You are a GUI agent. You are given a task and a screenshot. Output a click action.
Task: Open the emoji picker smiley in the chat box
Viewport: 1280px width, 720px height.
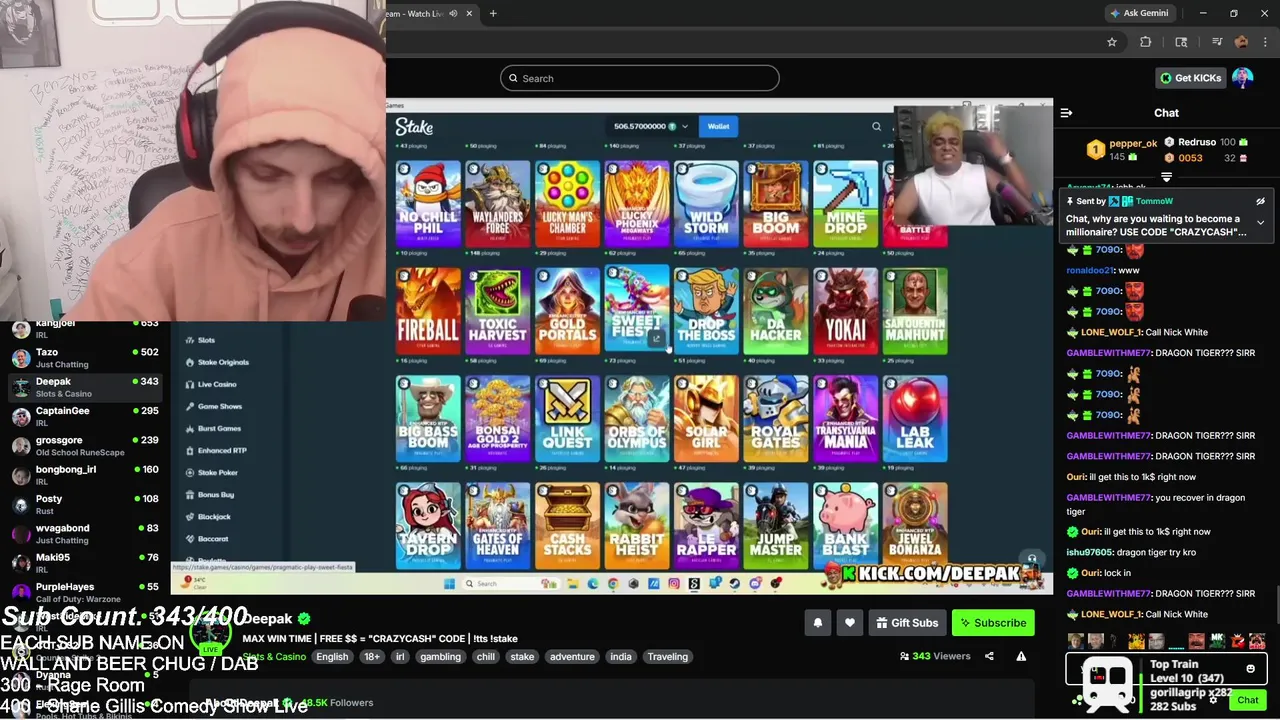1250,669
